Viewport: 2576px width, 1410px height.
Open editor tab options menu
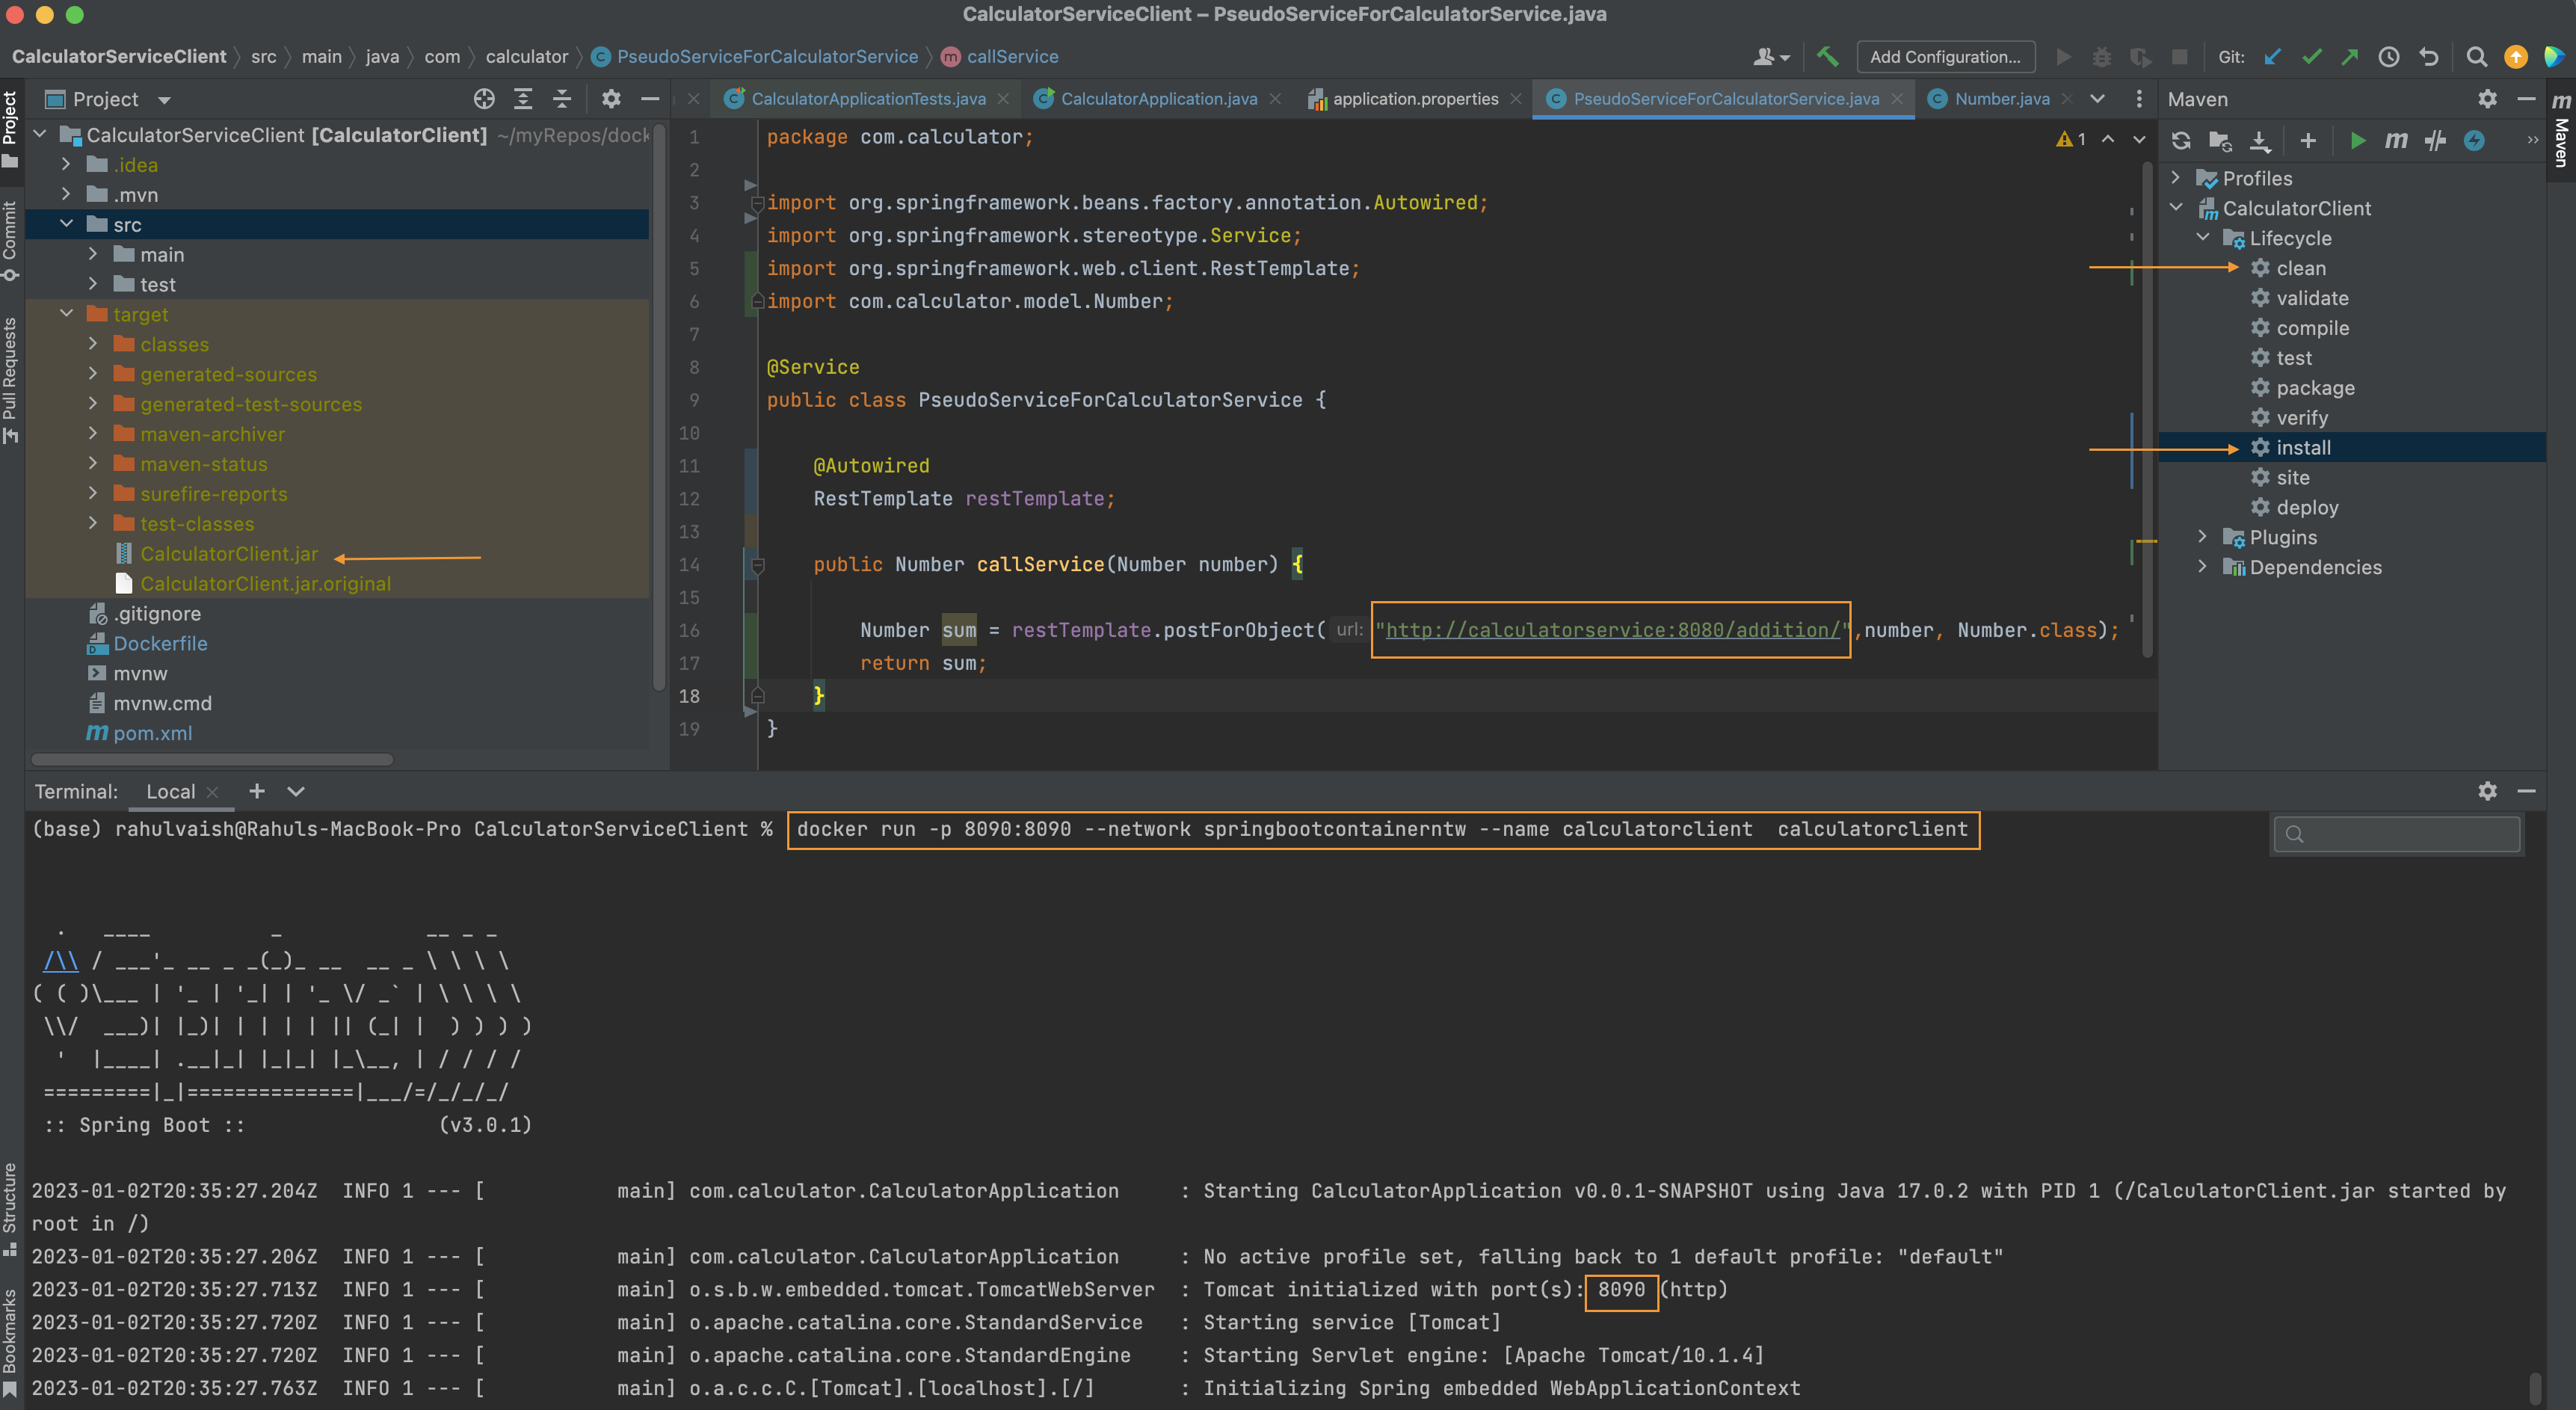click(x=2139, y=99)
